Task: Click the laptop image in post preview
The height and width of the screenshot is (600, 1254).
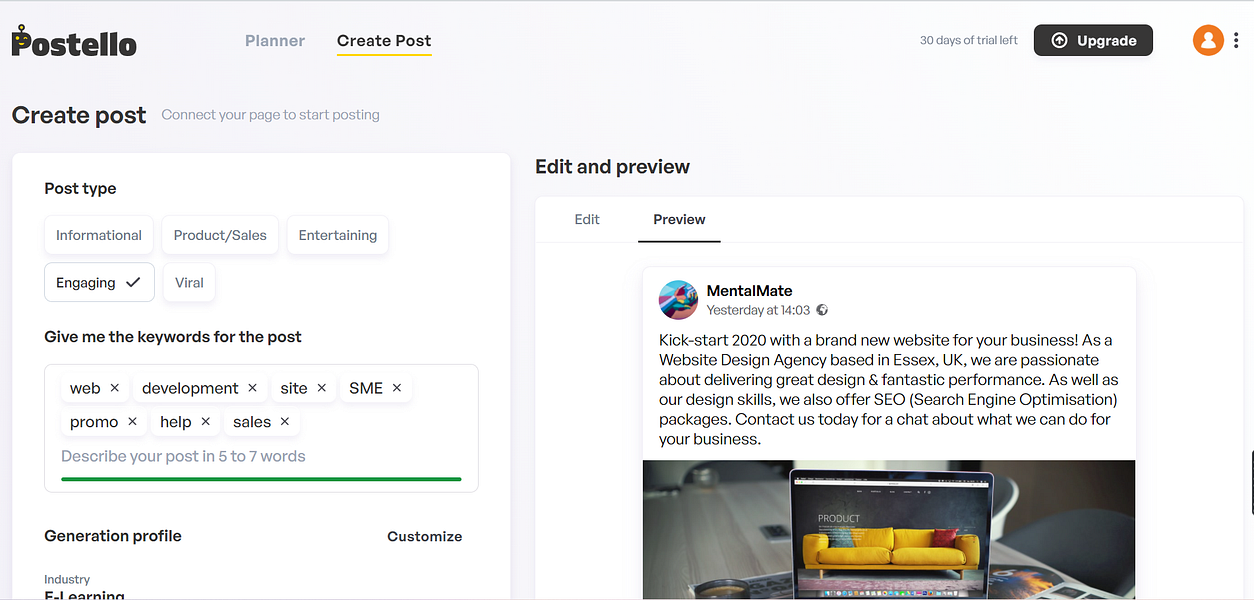Action: (889, 529)
